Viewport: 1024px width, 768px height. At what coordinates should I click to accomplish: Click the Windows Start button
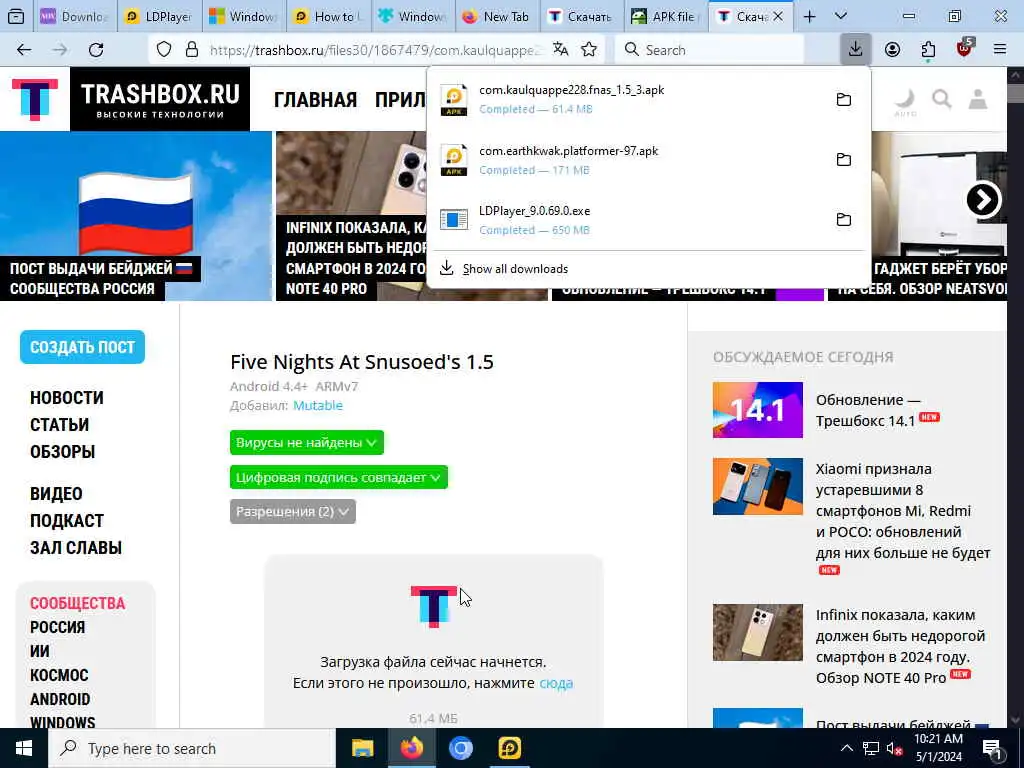coord(24,748)
